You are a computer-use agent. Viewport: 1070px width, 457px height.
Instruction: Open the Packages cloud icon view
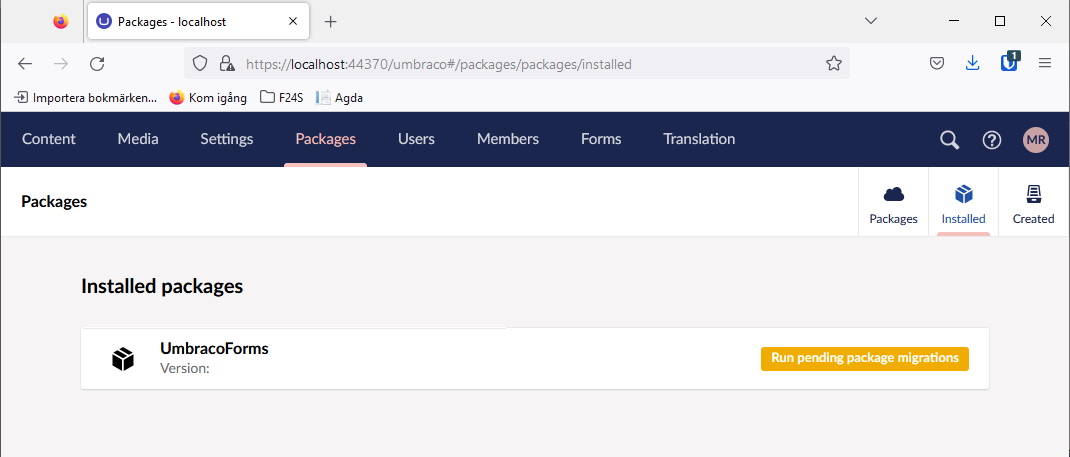[893, 203]
